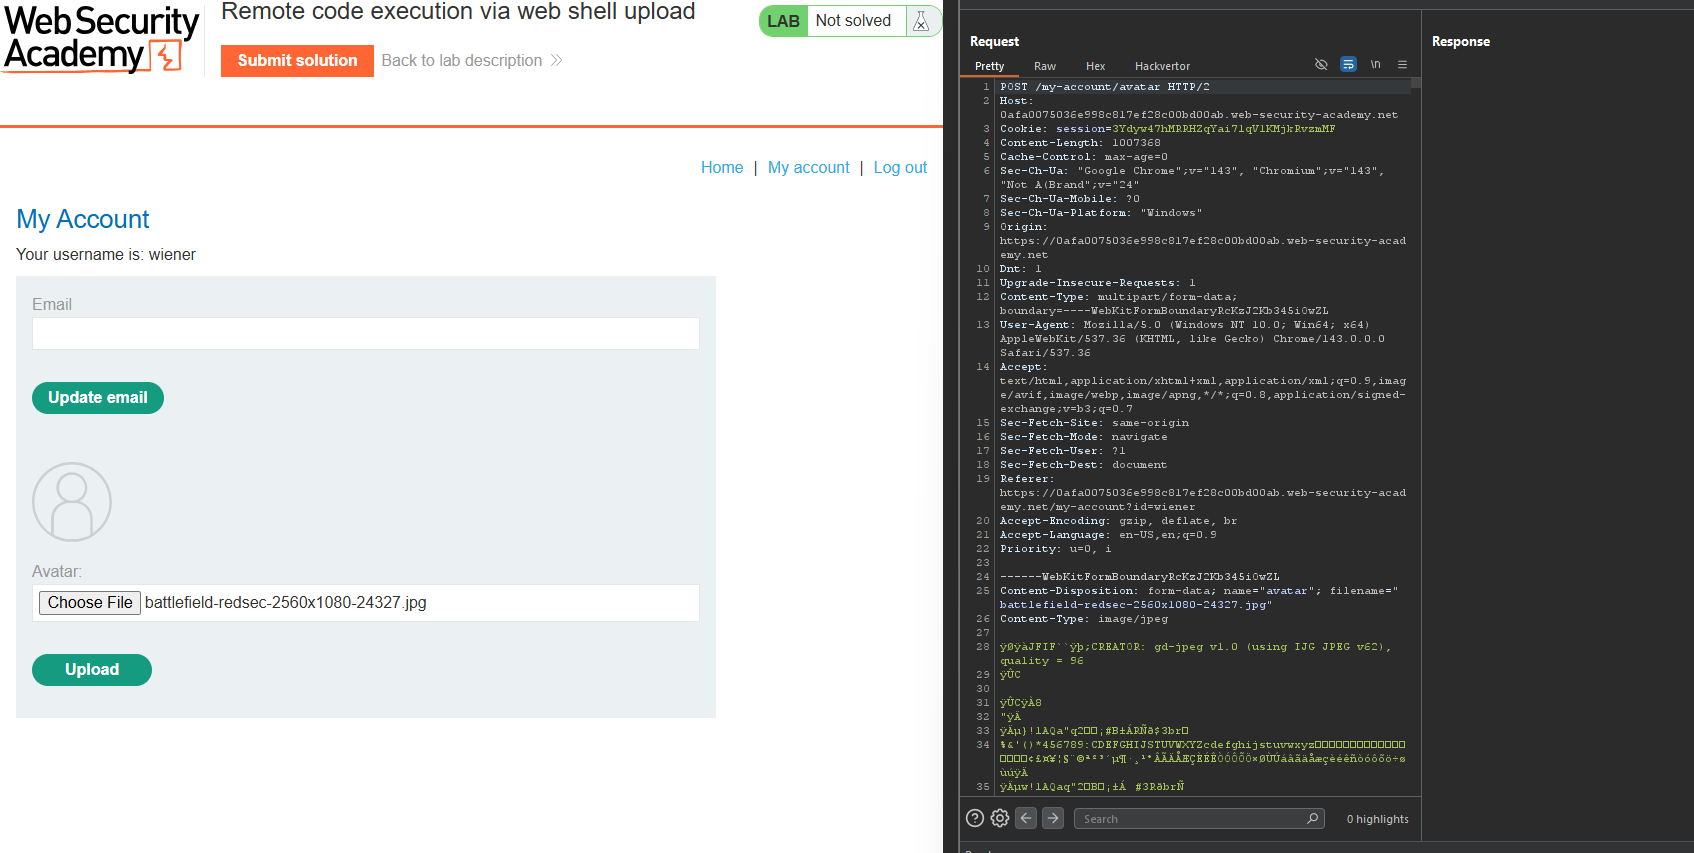1694x853 pixels.
Task: Click the 'POST /my-account/avatar HTTP/2' request line
Action: point(1105,87)
